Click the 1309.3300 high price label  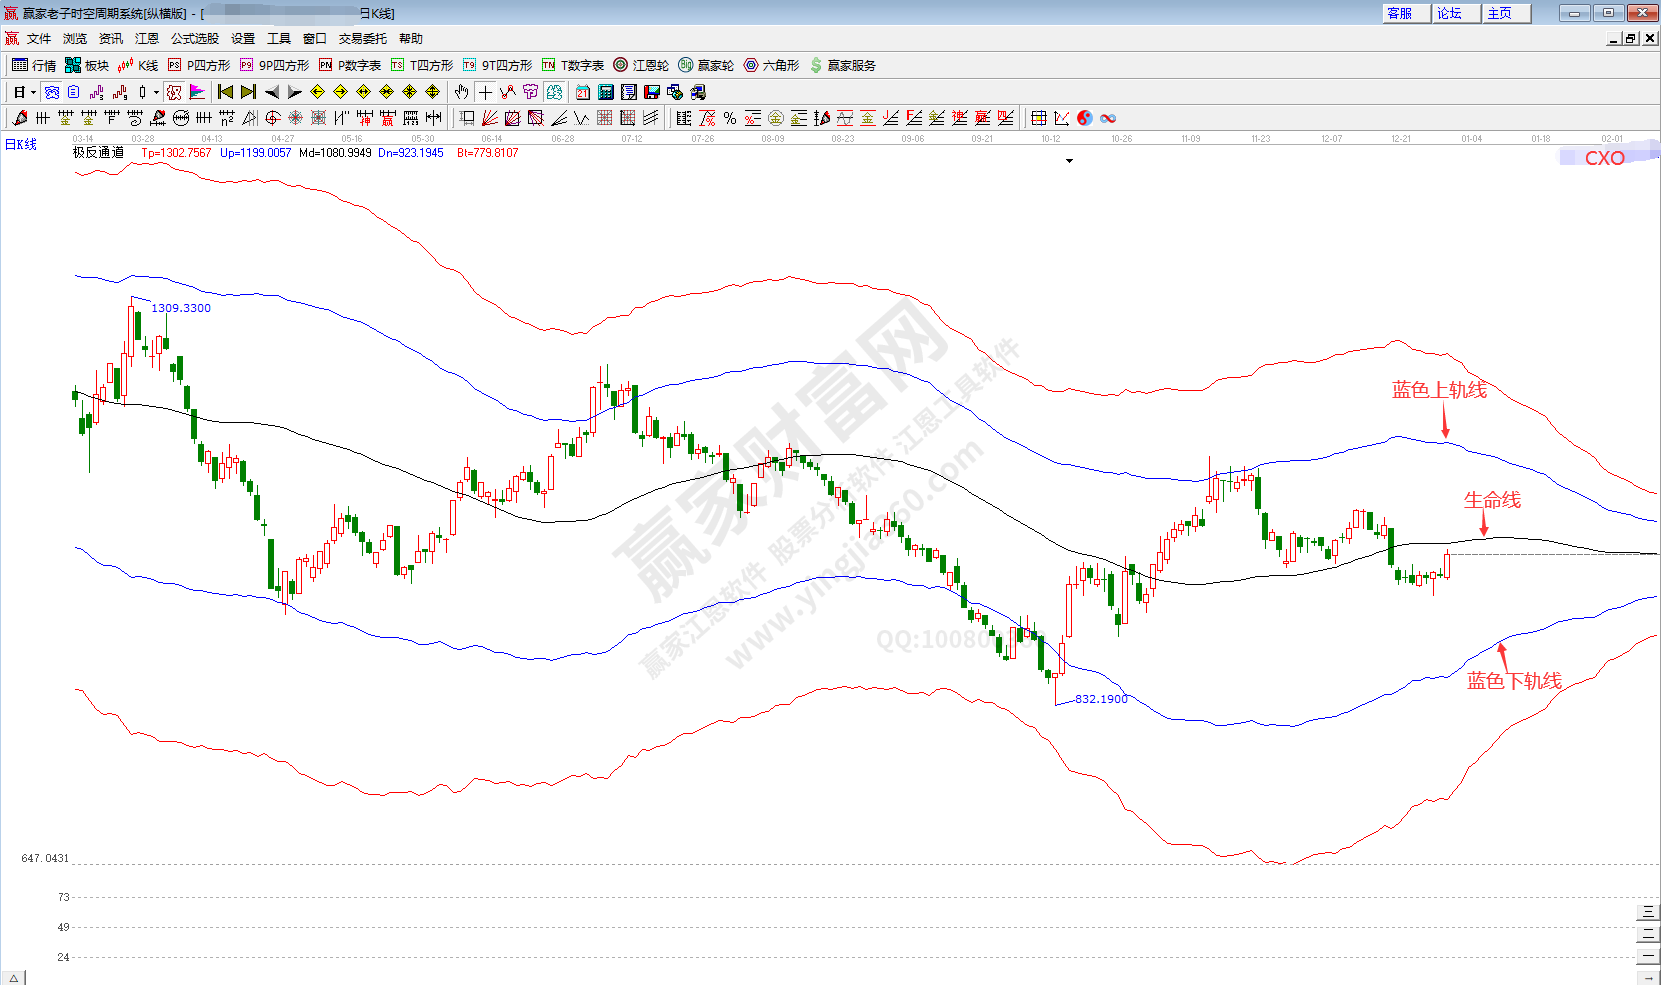click(181, 308)
